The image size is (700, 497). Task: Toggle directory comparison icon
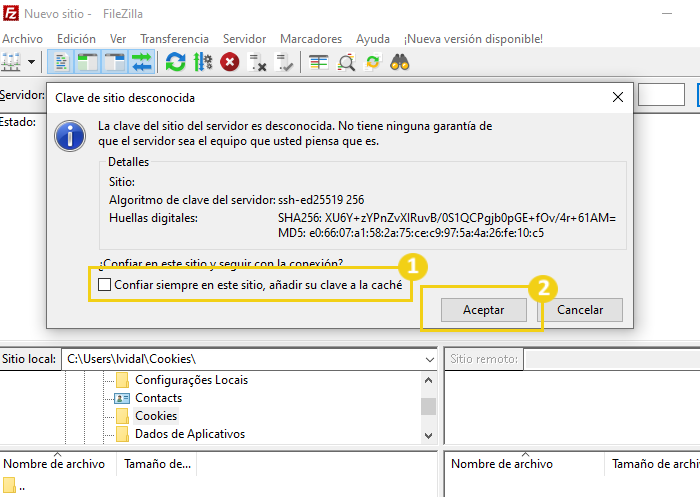[x=346, y=62]
